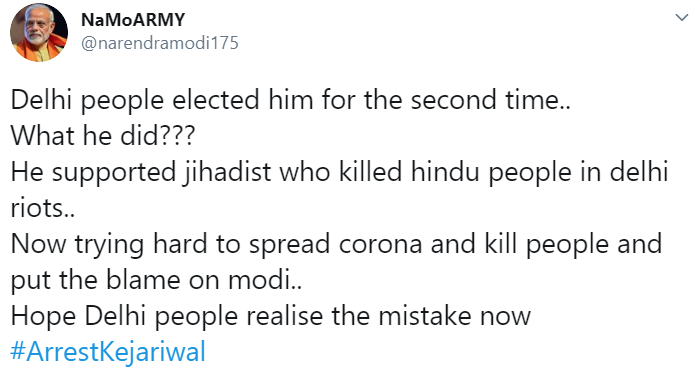Click the line 'Hope Delhi people realise the mistake now'
699x368 pixels.
point(271,316)
